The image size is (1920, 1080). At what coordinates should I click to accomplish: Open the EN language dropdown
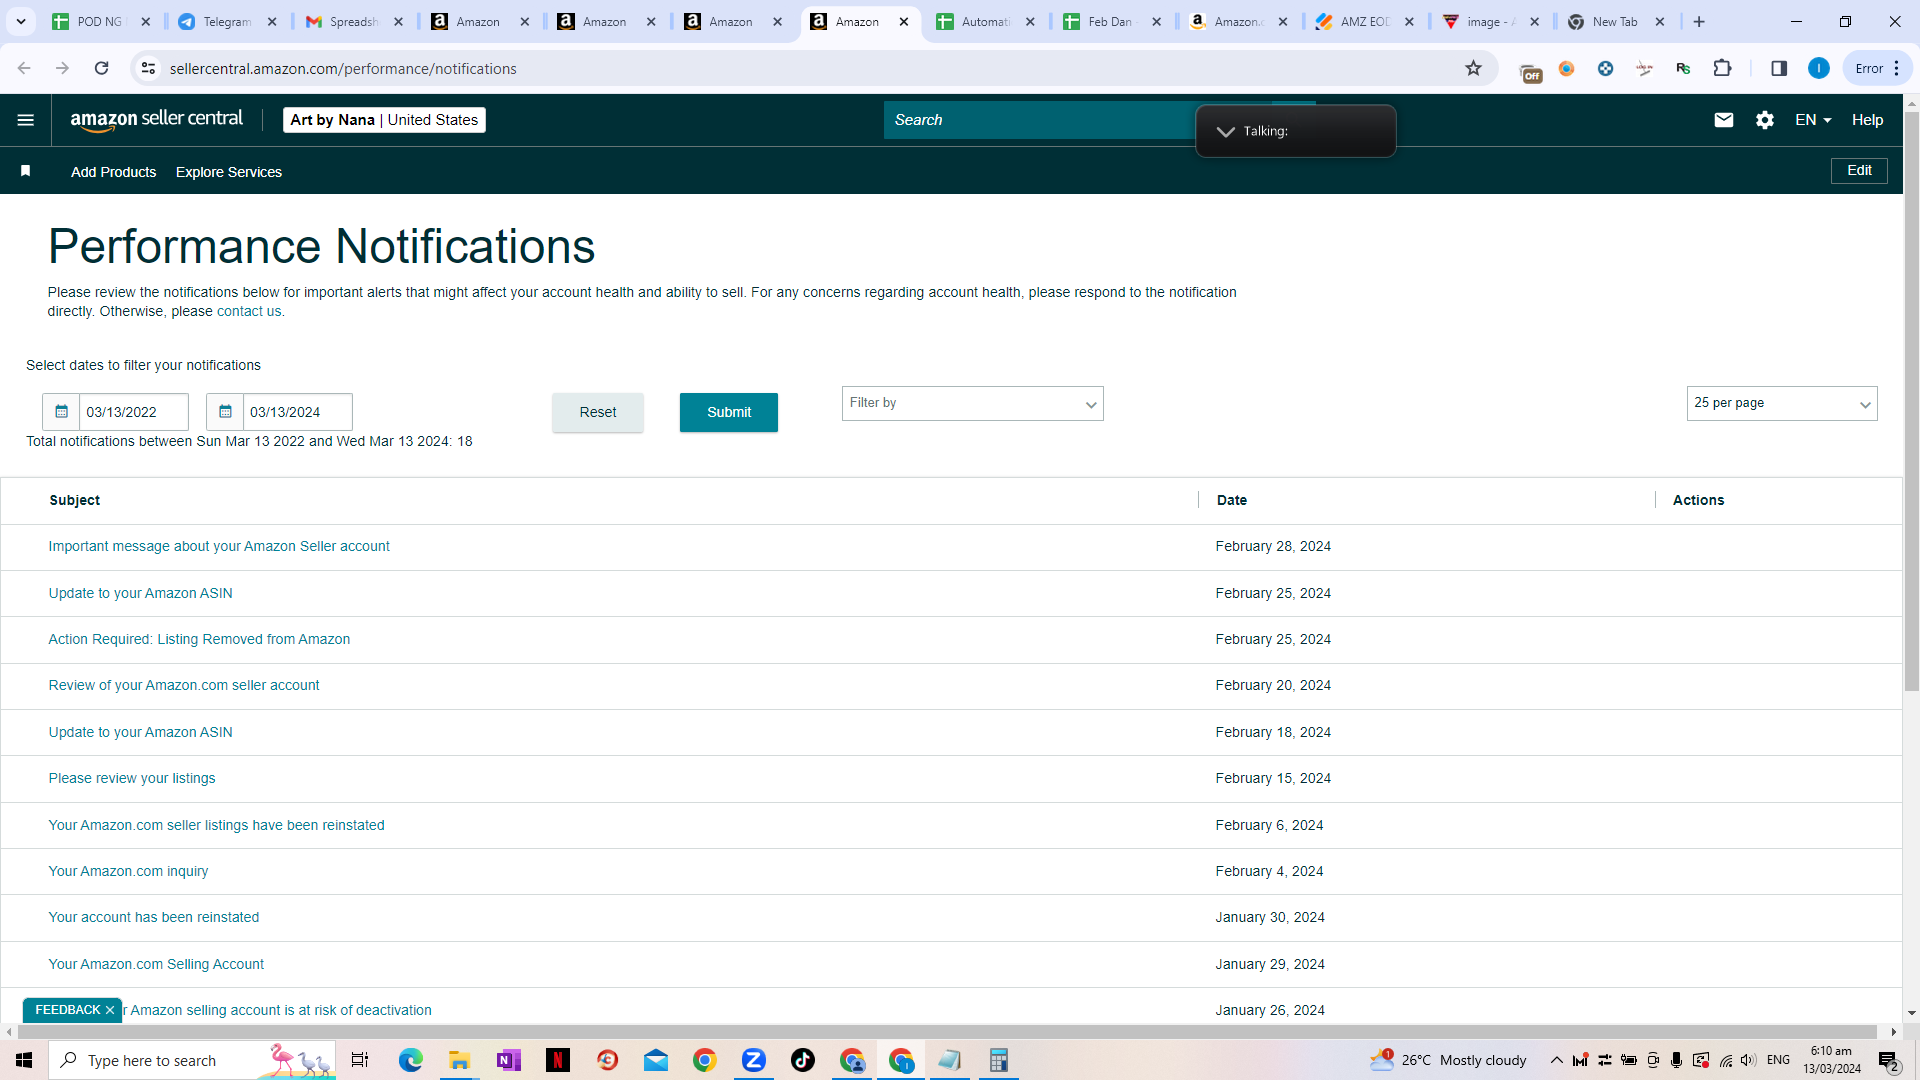(x=1813, y=120)
